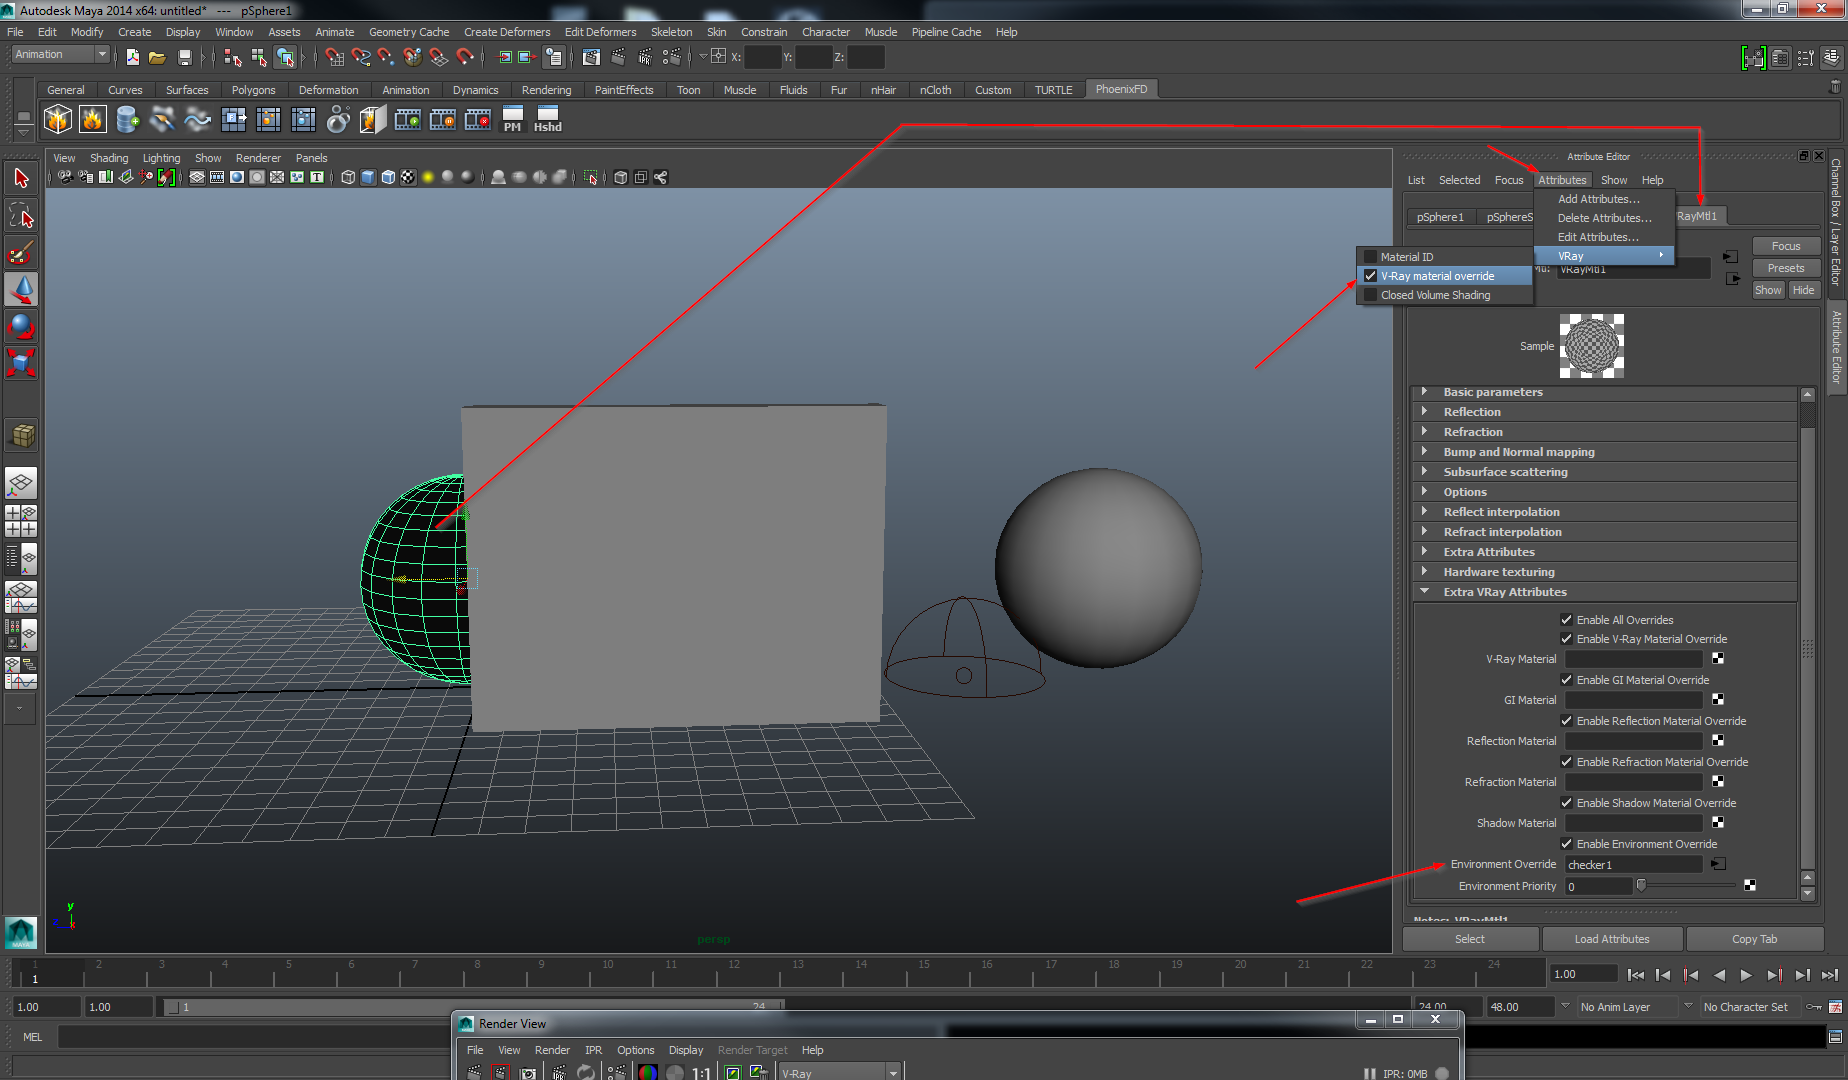Activate the Lasso select tool
Screen dimensions: 1848x1080
pos(21,215)
